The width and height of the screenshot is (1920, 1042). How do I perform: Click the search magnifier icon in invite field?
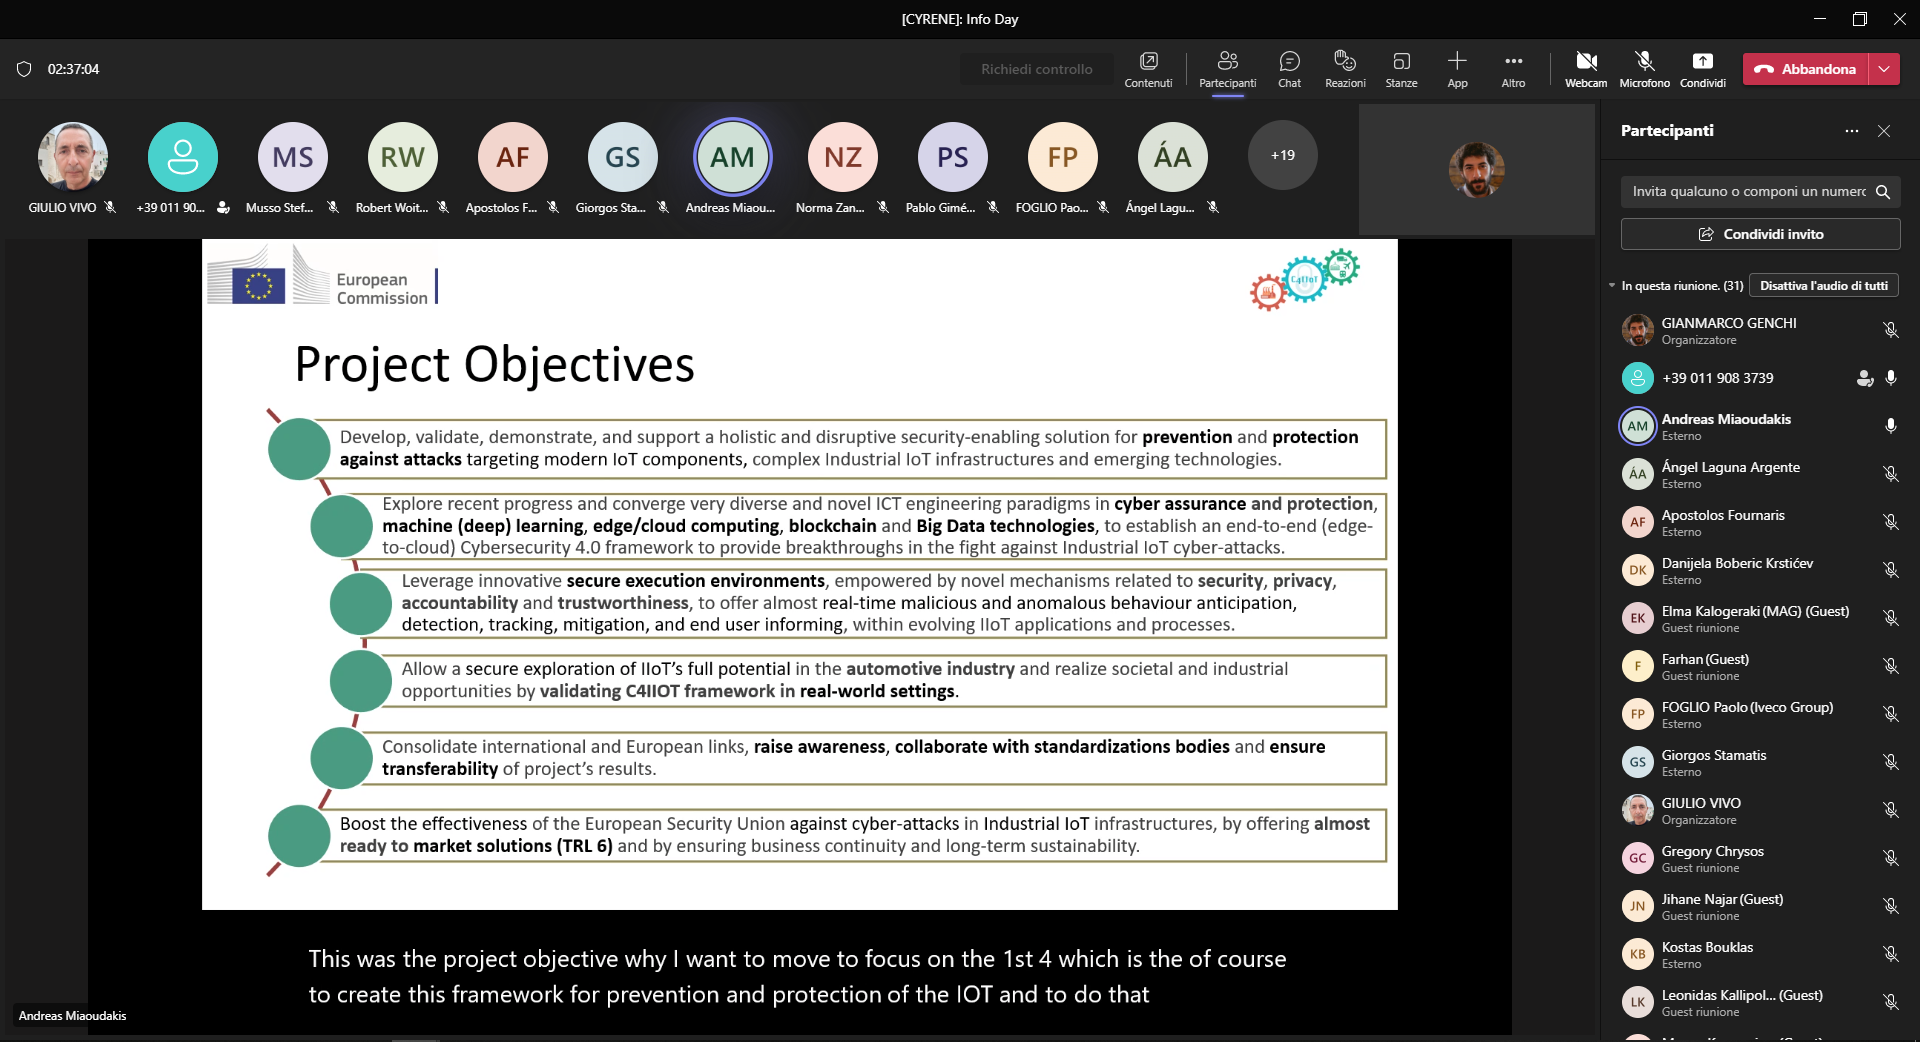click(1883, 191)
